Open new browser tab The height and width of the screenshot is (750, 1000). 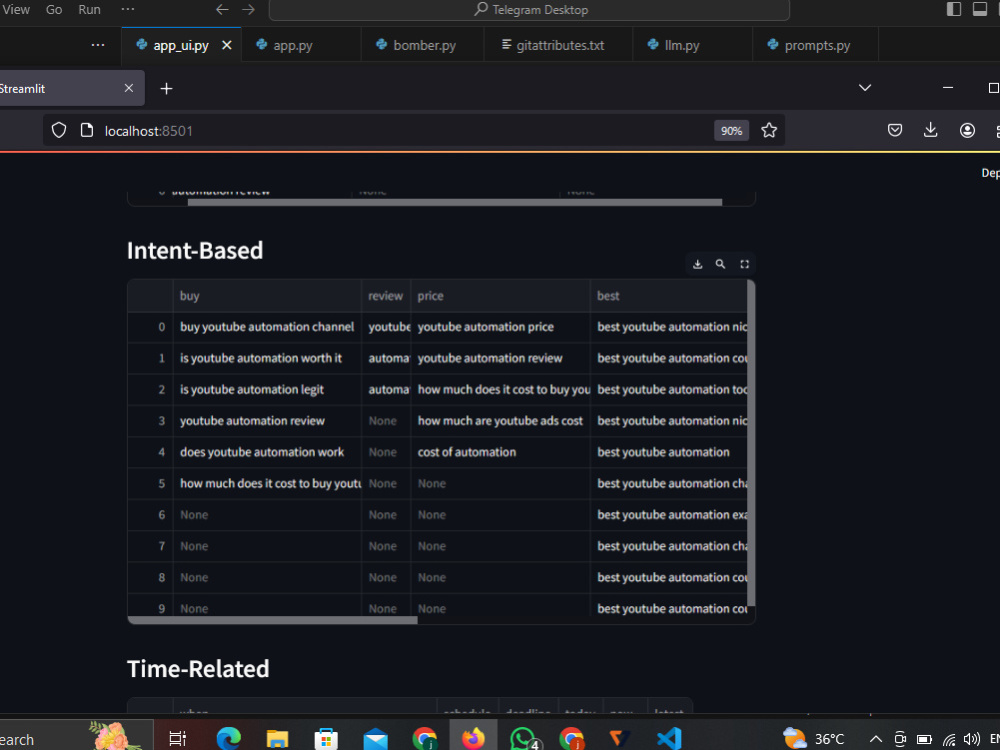[166, 89]
